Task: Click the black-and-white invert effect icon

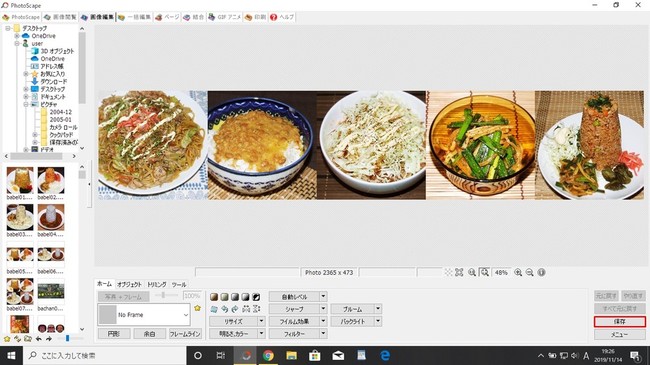Action: pos(256,297)
